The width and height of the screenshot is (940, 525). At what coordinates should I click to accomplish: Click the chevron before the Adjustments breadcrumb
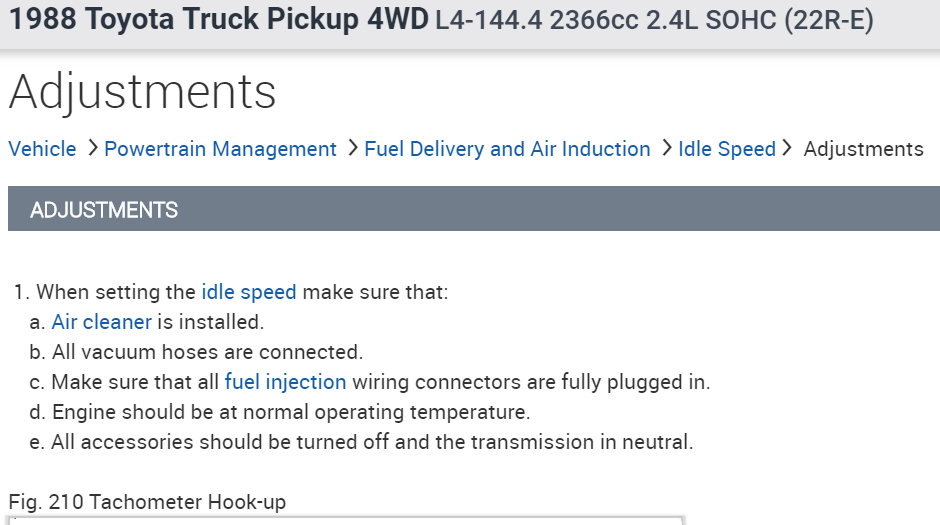[x=788, y=149]
